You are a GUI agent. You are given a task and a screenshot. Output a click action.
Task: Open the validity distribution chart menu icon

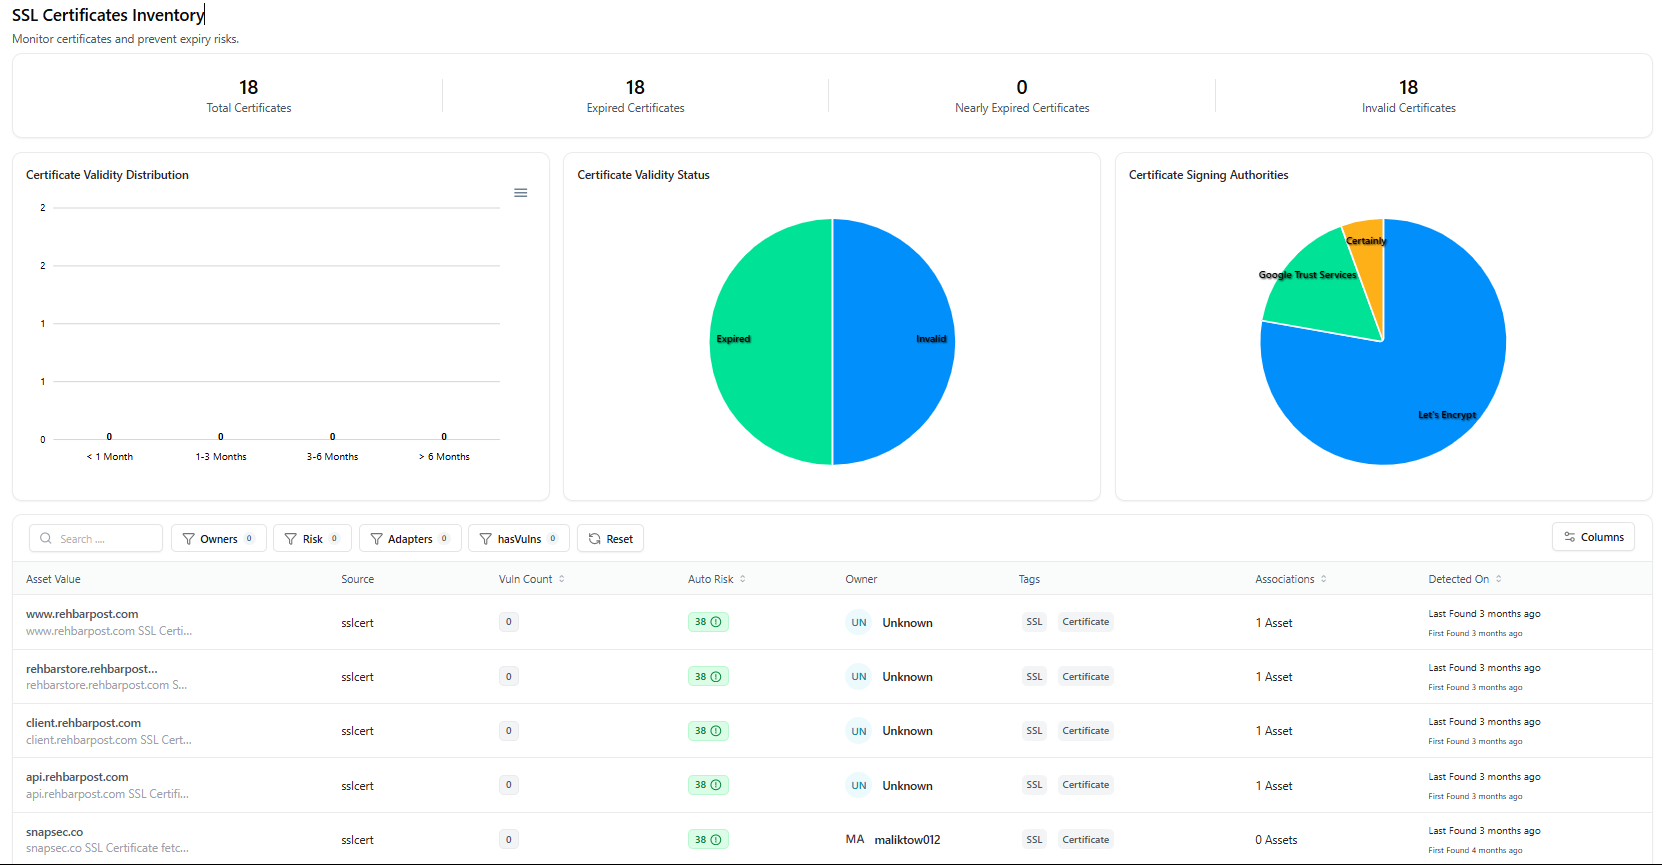520,193
